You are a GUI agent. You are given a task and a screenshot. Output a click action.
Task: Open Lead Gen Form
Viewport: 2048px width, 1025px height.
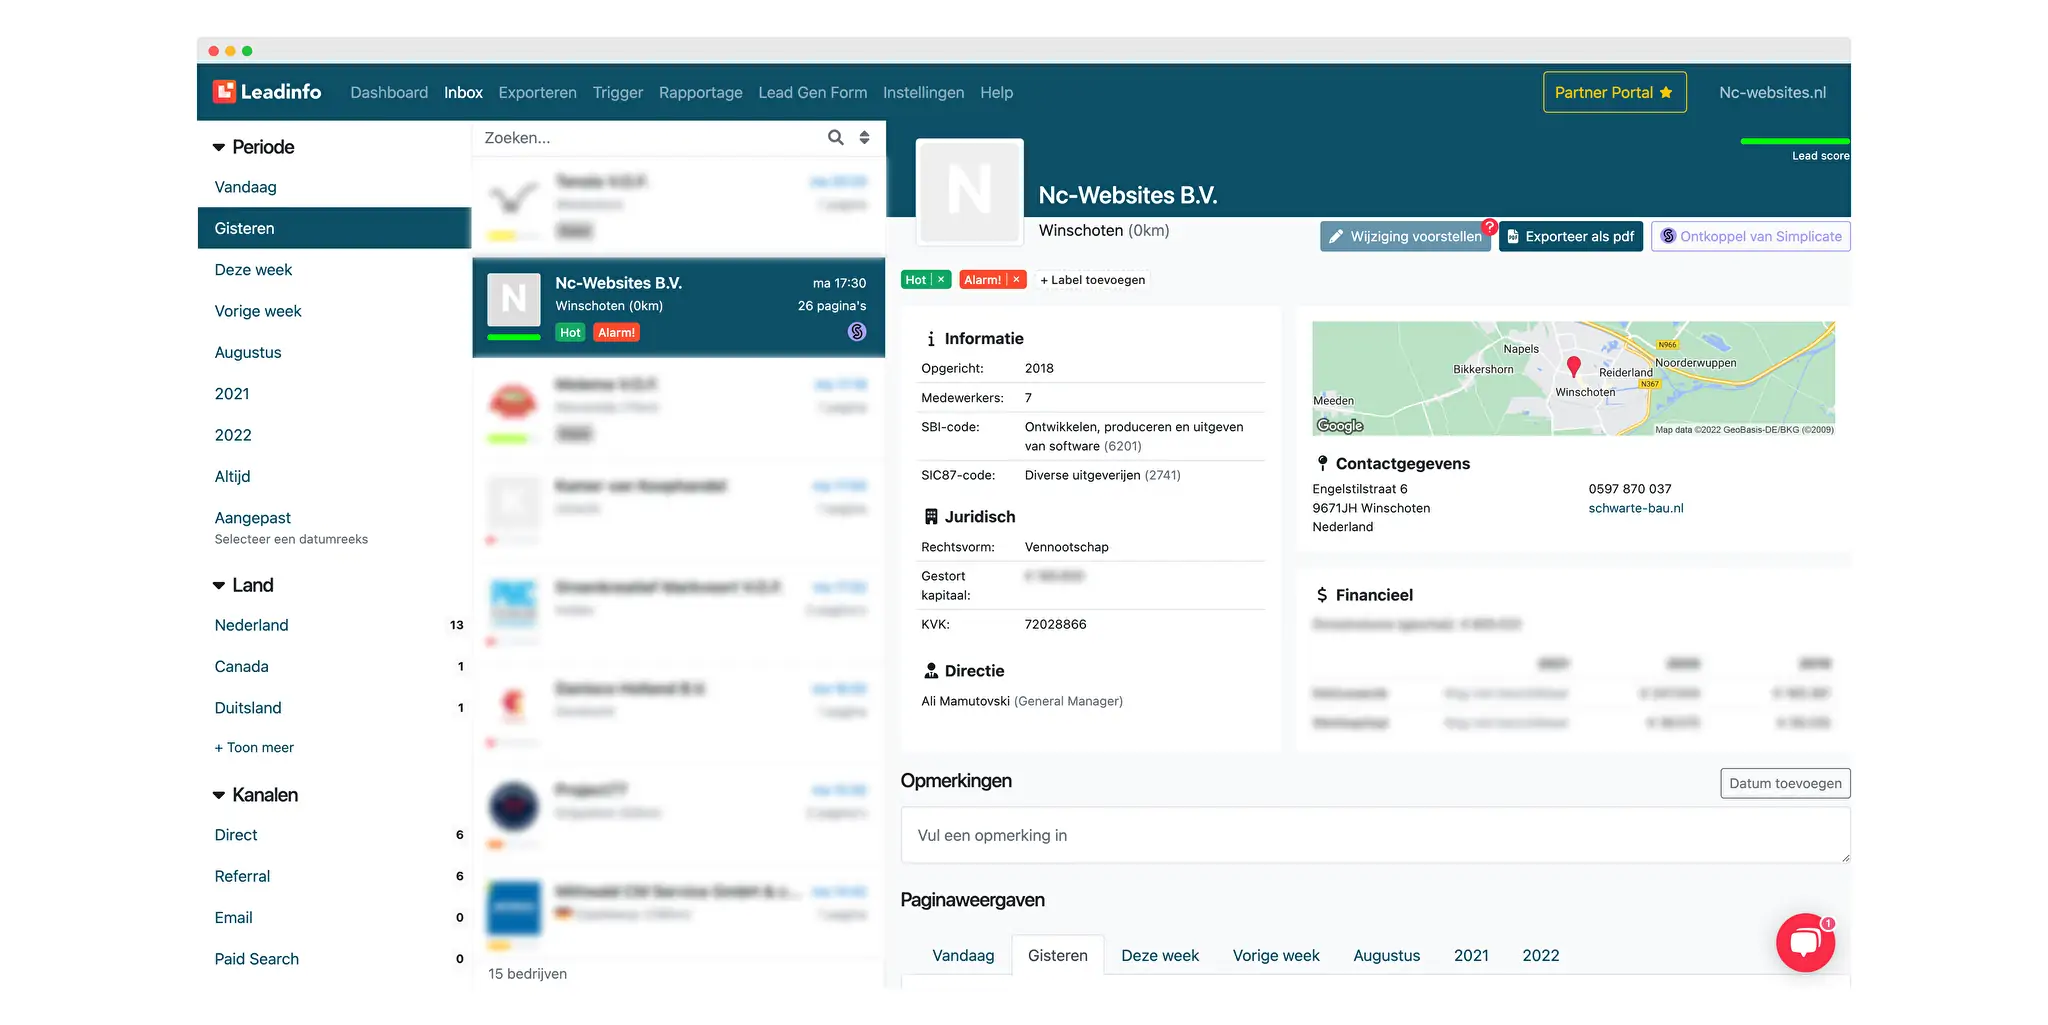pyautogui.click(x=812, y=92)
